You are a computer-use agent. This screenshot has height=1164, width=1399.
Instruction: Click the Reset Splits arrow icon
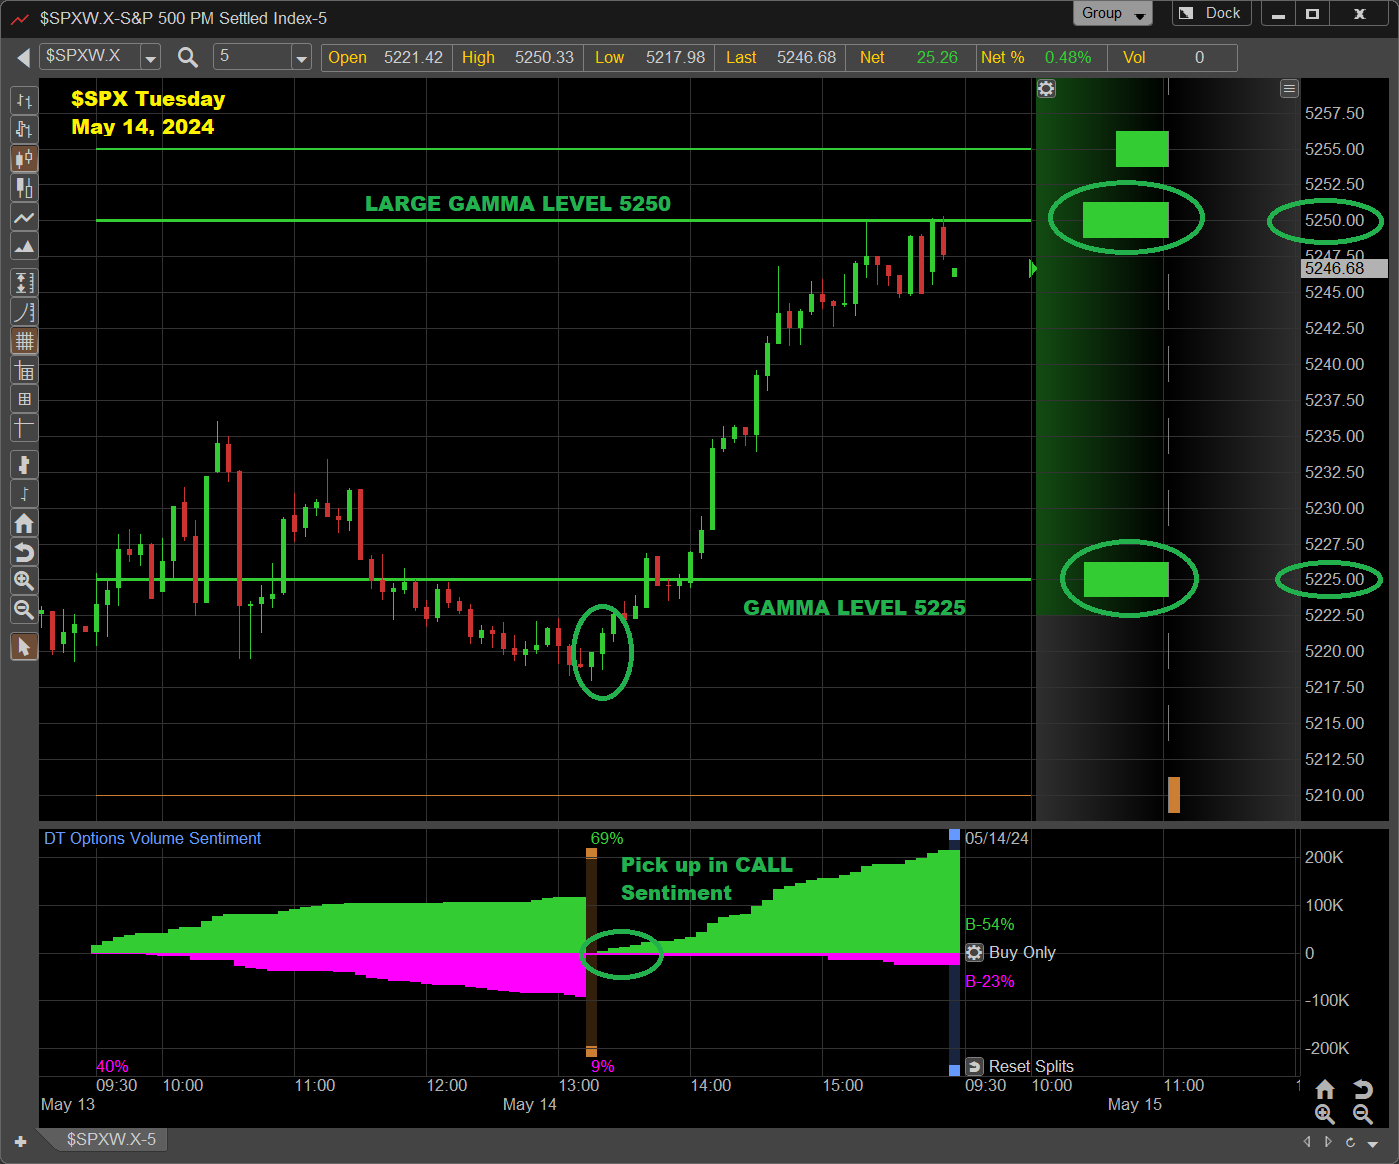coord(974,1066)
